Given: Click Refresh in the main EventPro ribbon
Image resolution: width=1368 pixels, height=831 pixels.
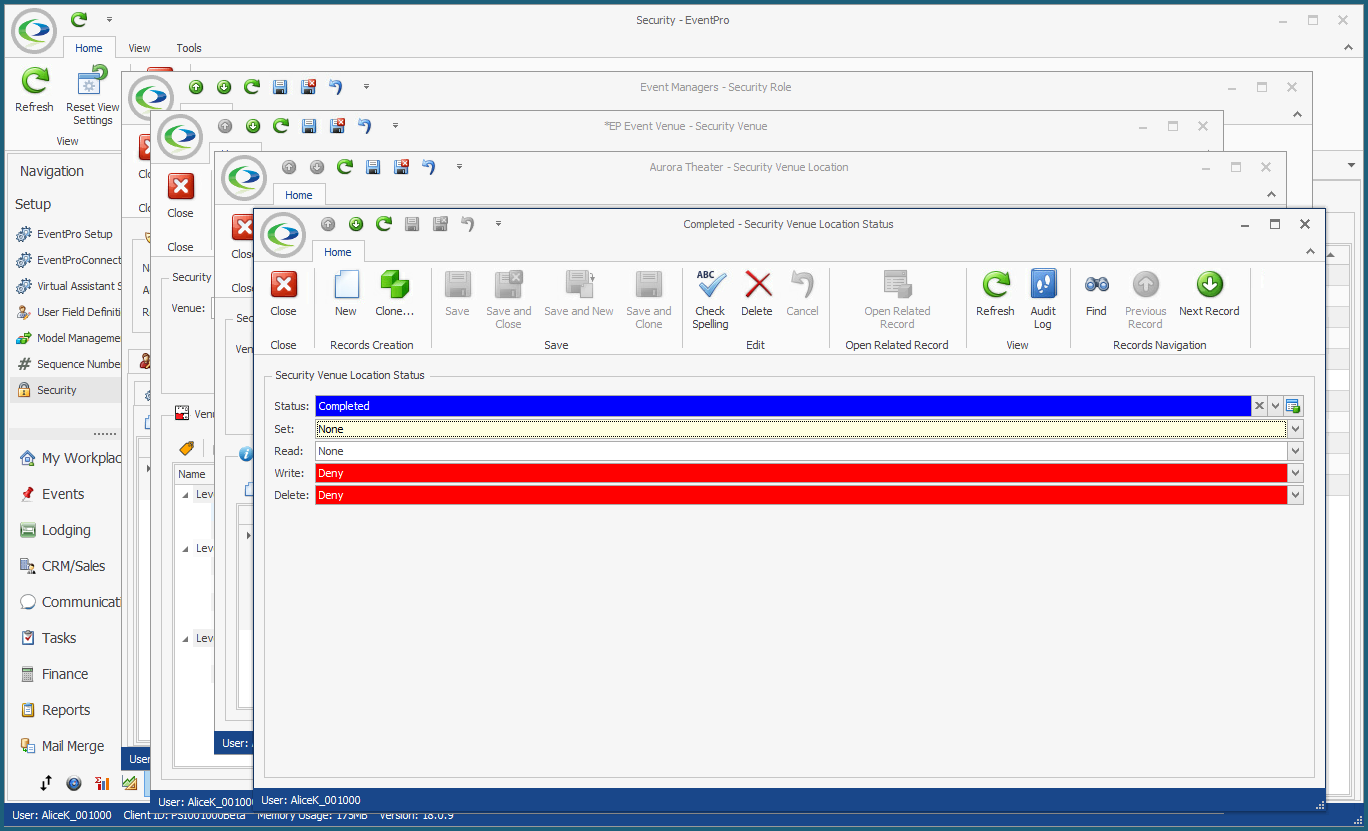Looking at the screenshot, I should 35,92.
